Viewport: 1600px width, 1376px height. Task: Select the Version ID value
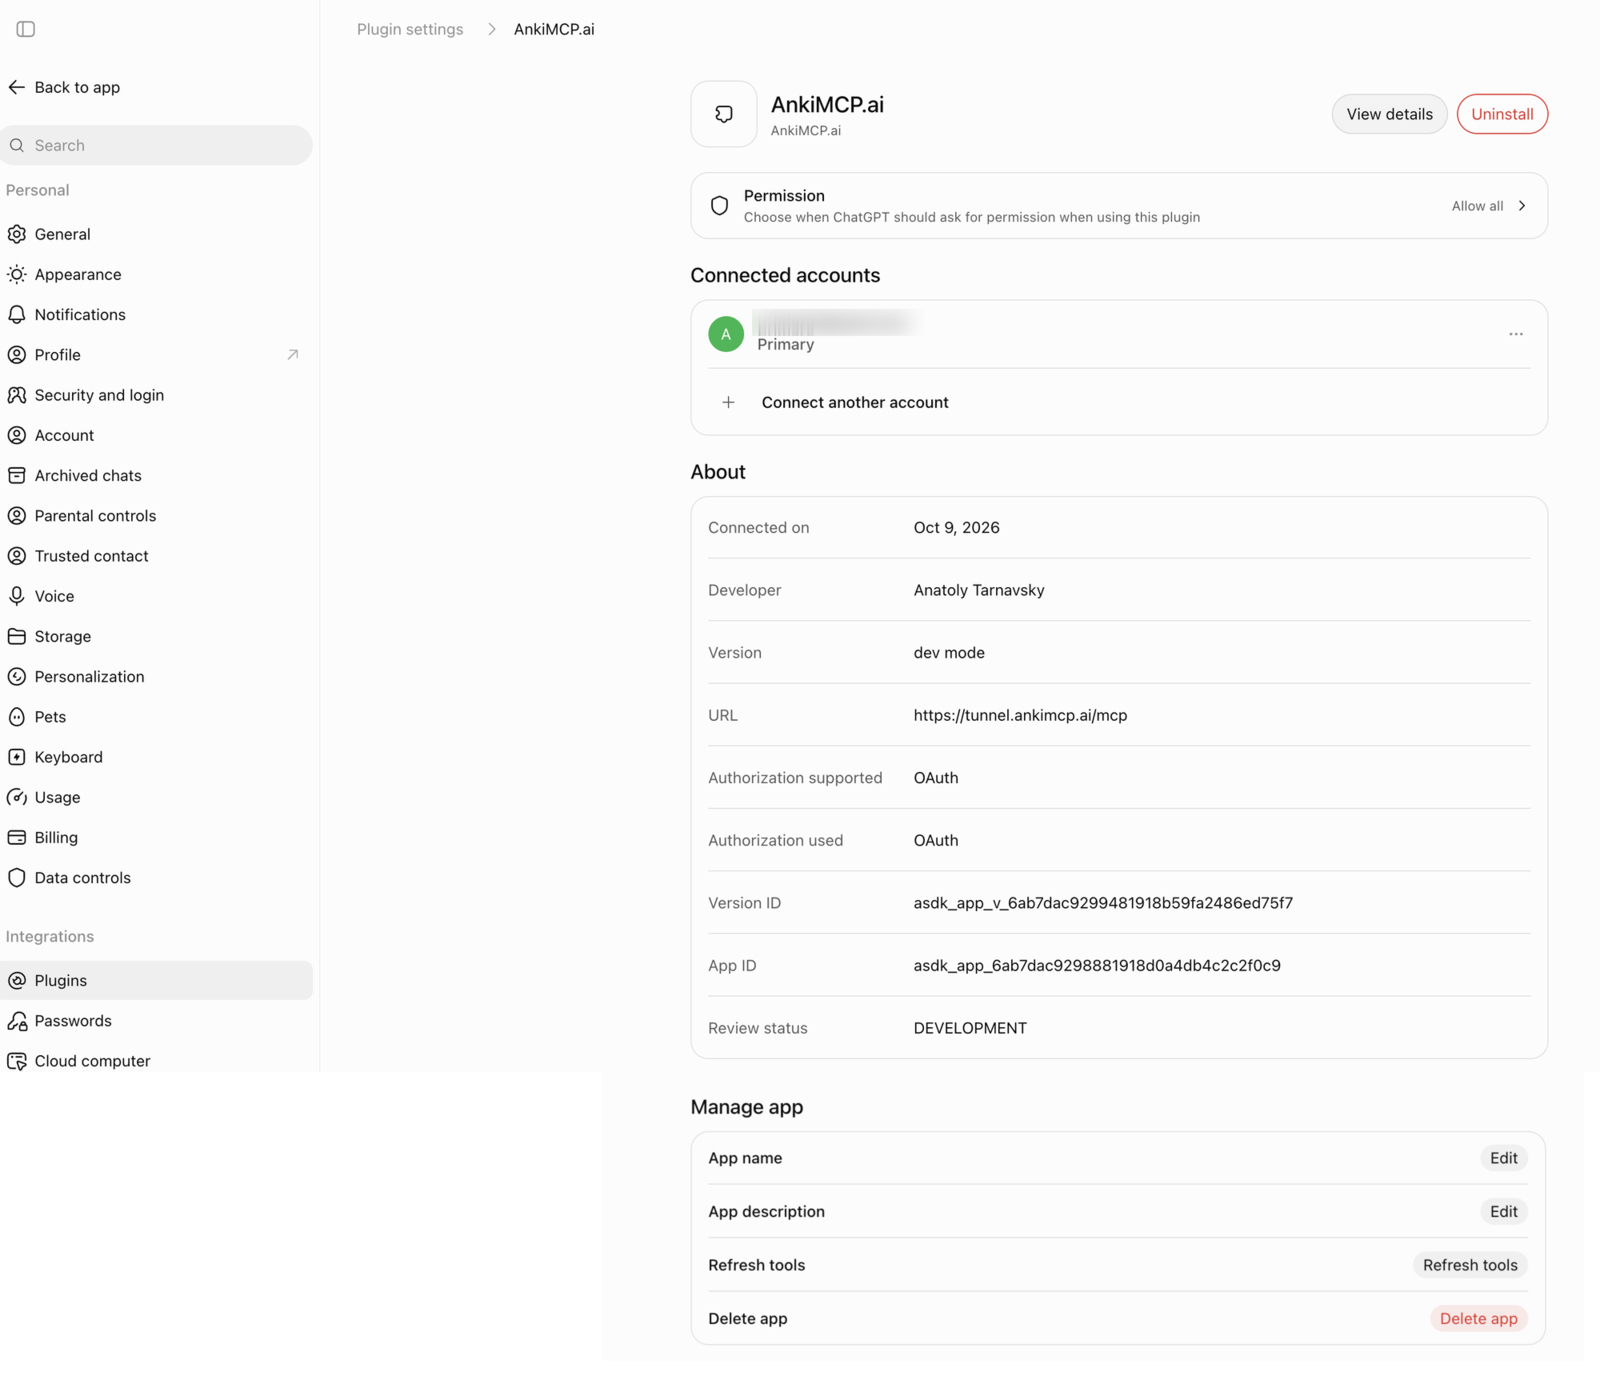pyautogui.click(x=1103, y=903)
